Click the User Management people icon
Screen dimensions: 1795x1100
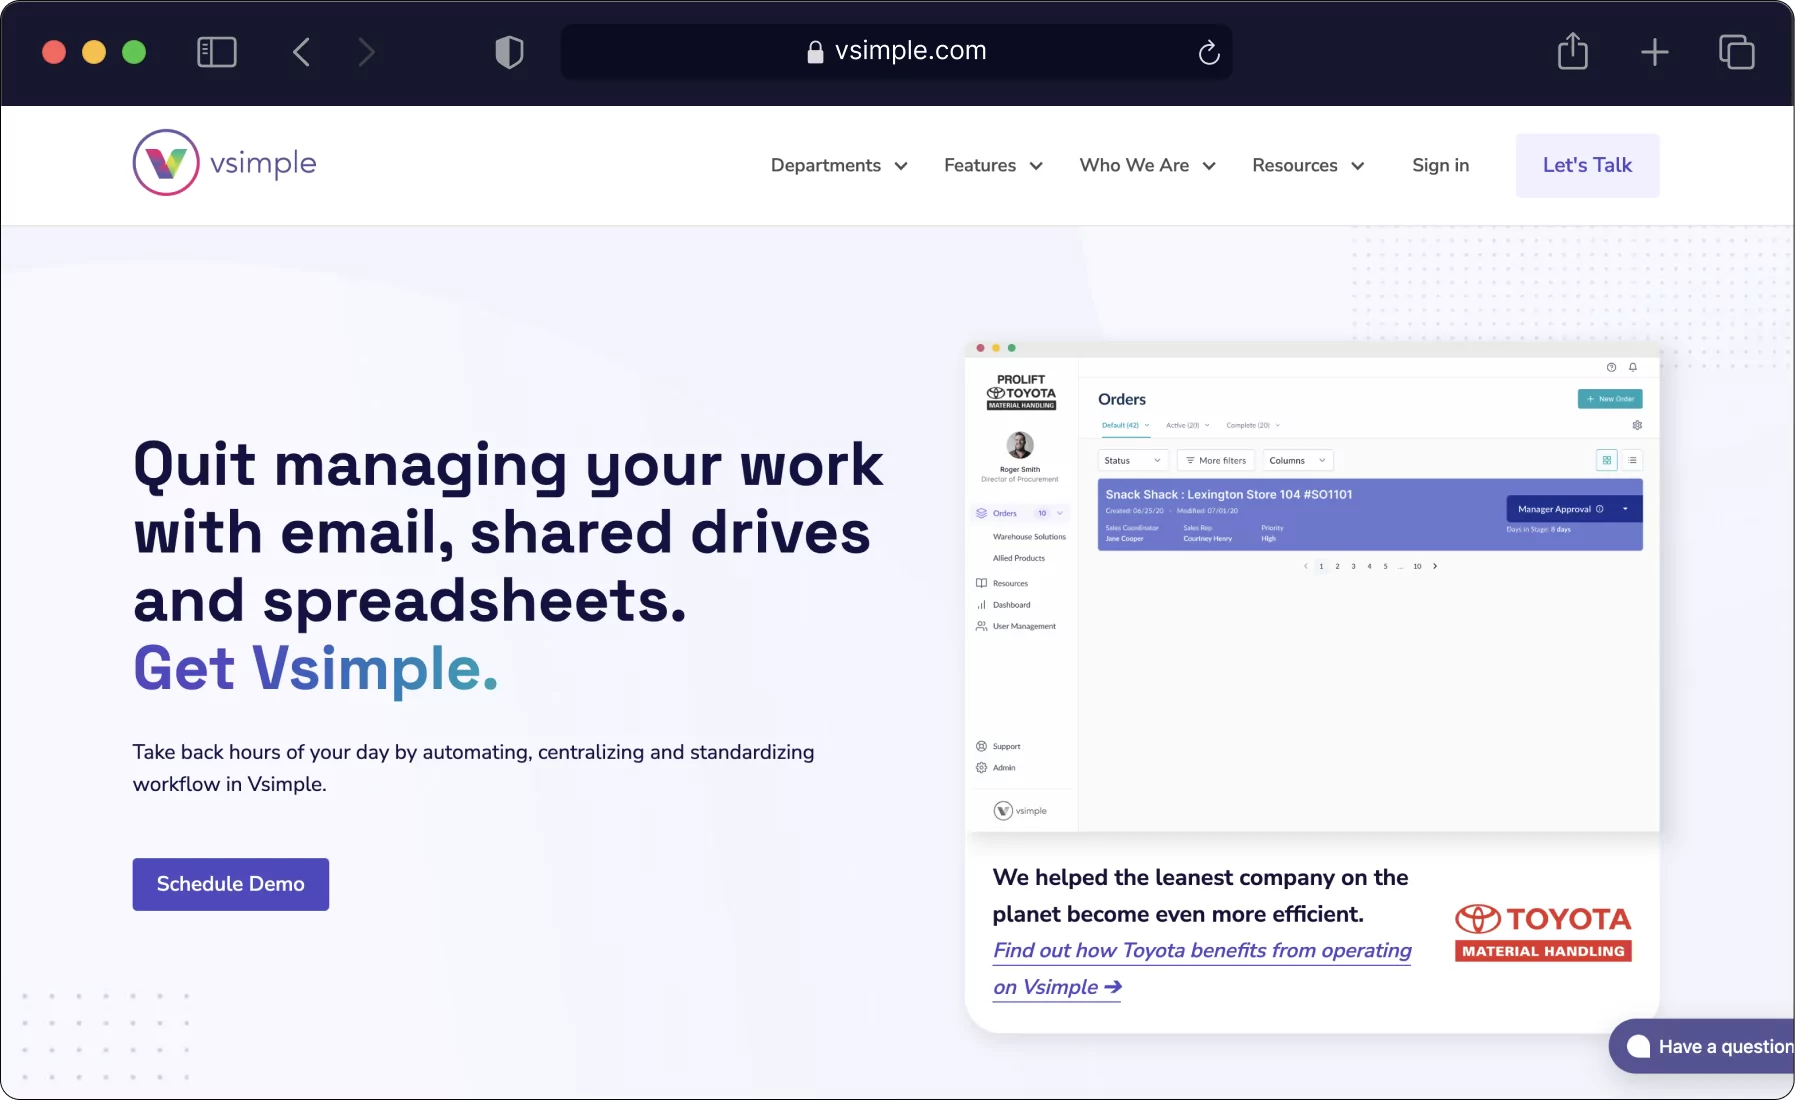pos(981,627)
